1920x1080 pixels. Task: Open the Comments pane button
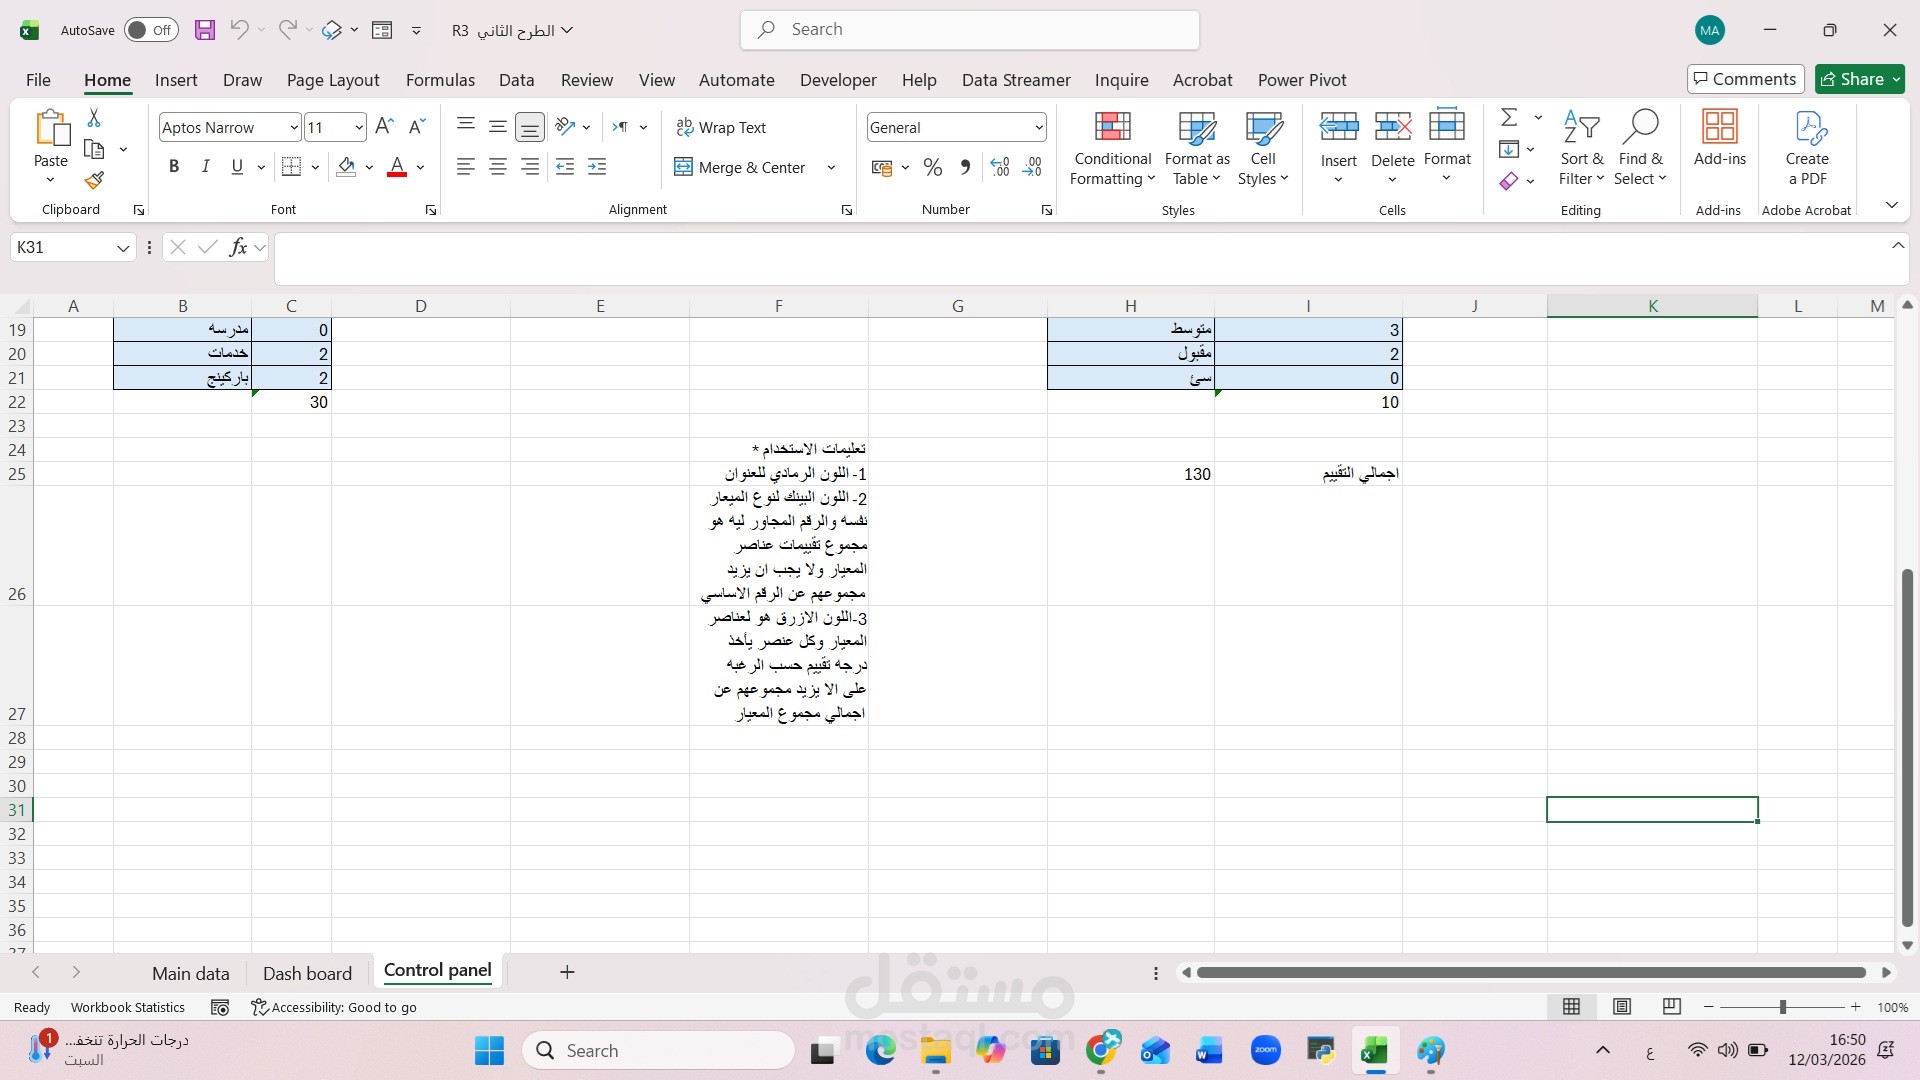[x=1745, y=79]
